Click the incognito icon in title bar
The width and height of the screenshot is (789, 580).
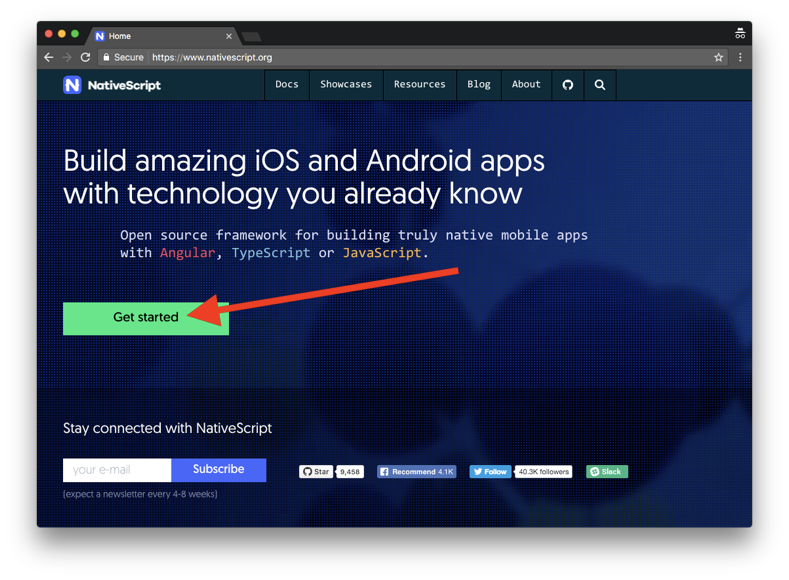740,34
